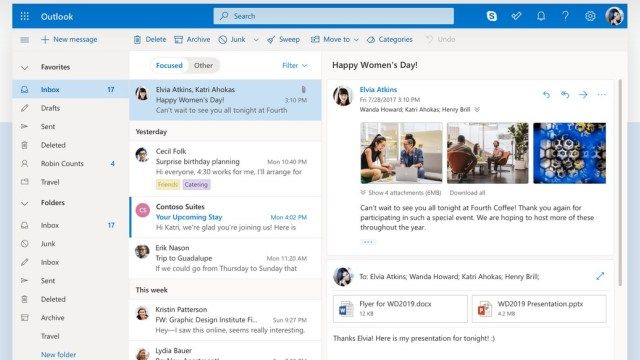Open the Categories toolbar option

pyautogui.click(x=390, y=40)
